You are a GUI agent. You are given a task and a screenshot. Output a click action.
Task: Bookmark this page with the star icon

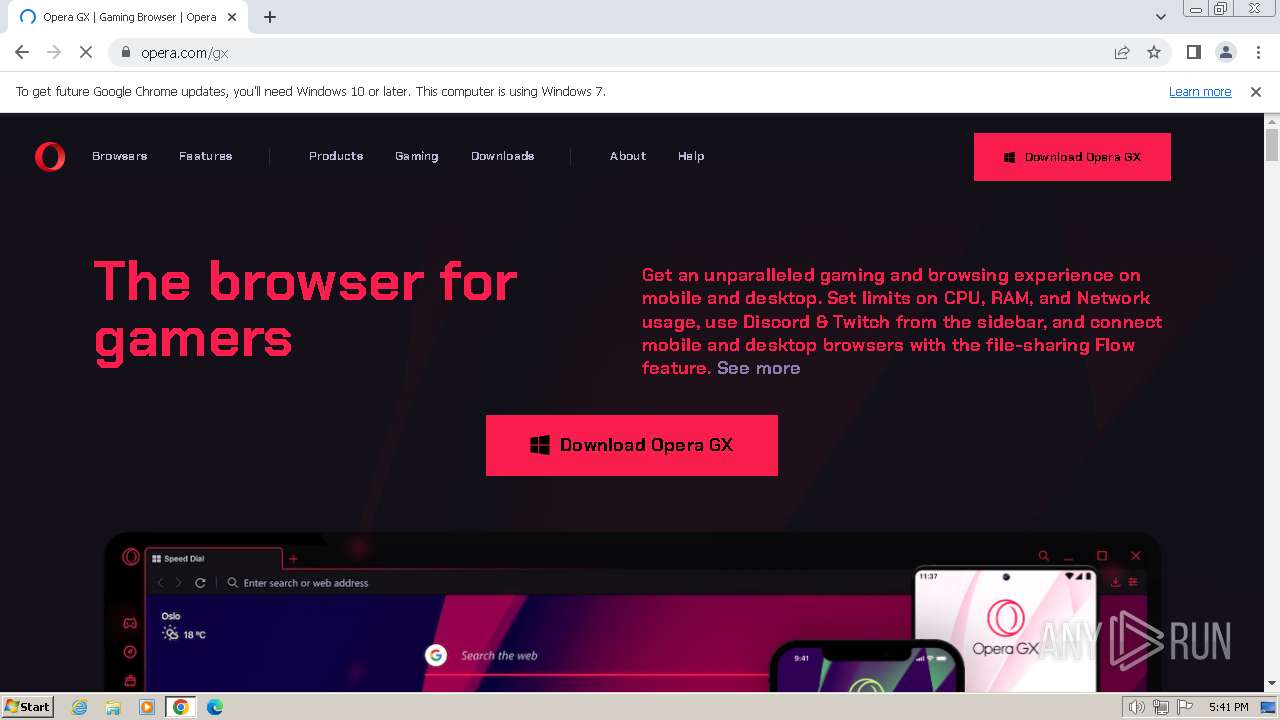point(1154,53)
